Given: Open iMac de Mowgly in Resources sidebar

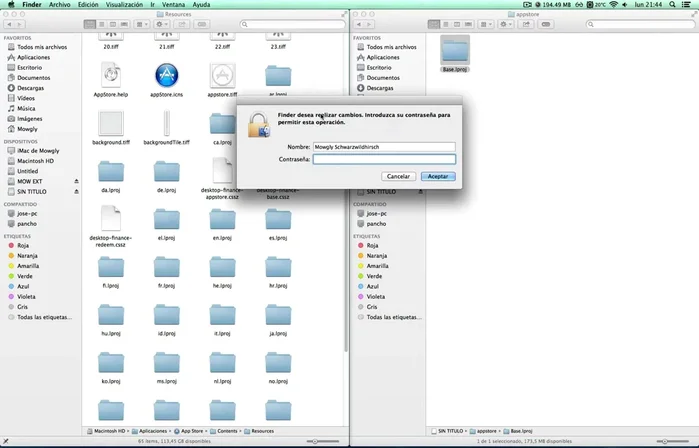Looking at the screenshot, I should [x=38, y=151].
